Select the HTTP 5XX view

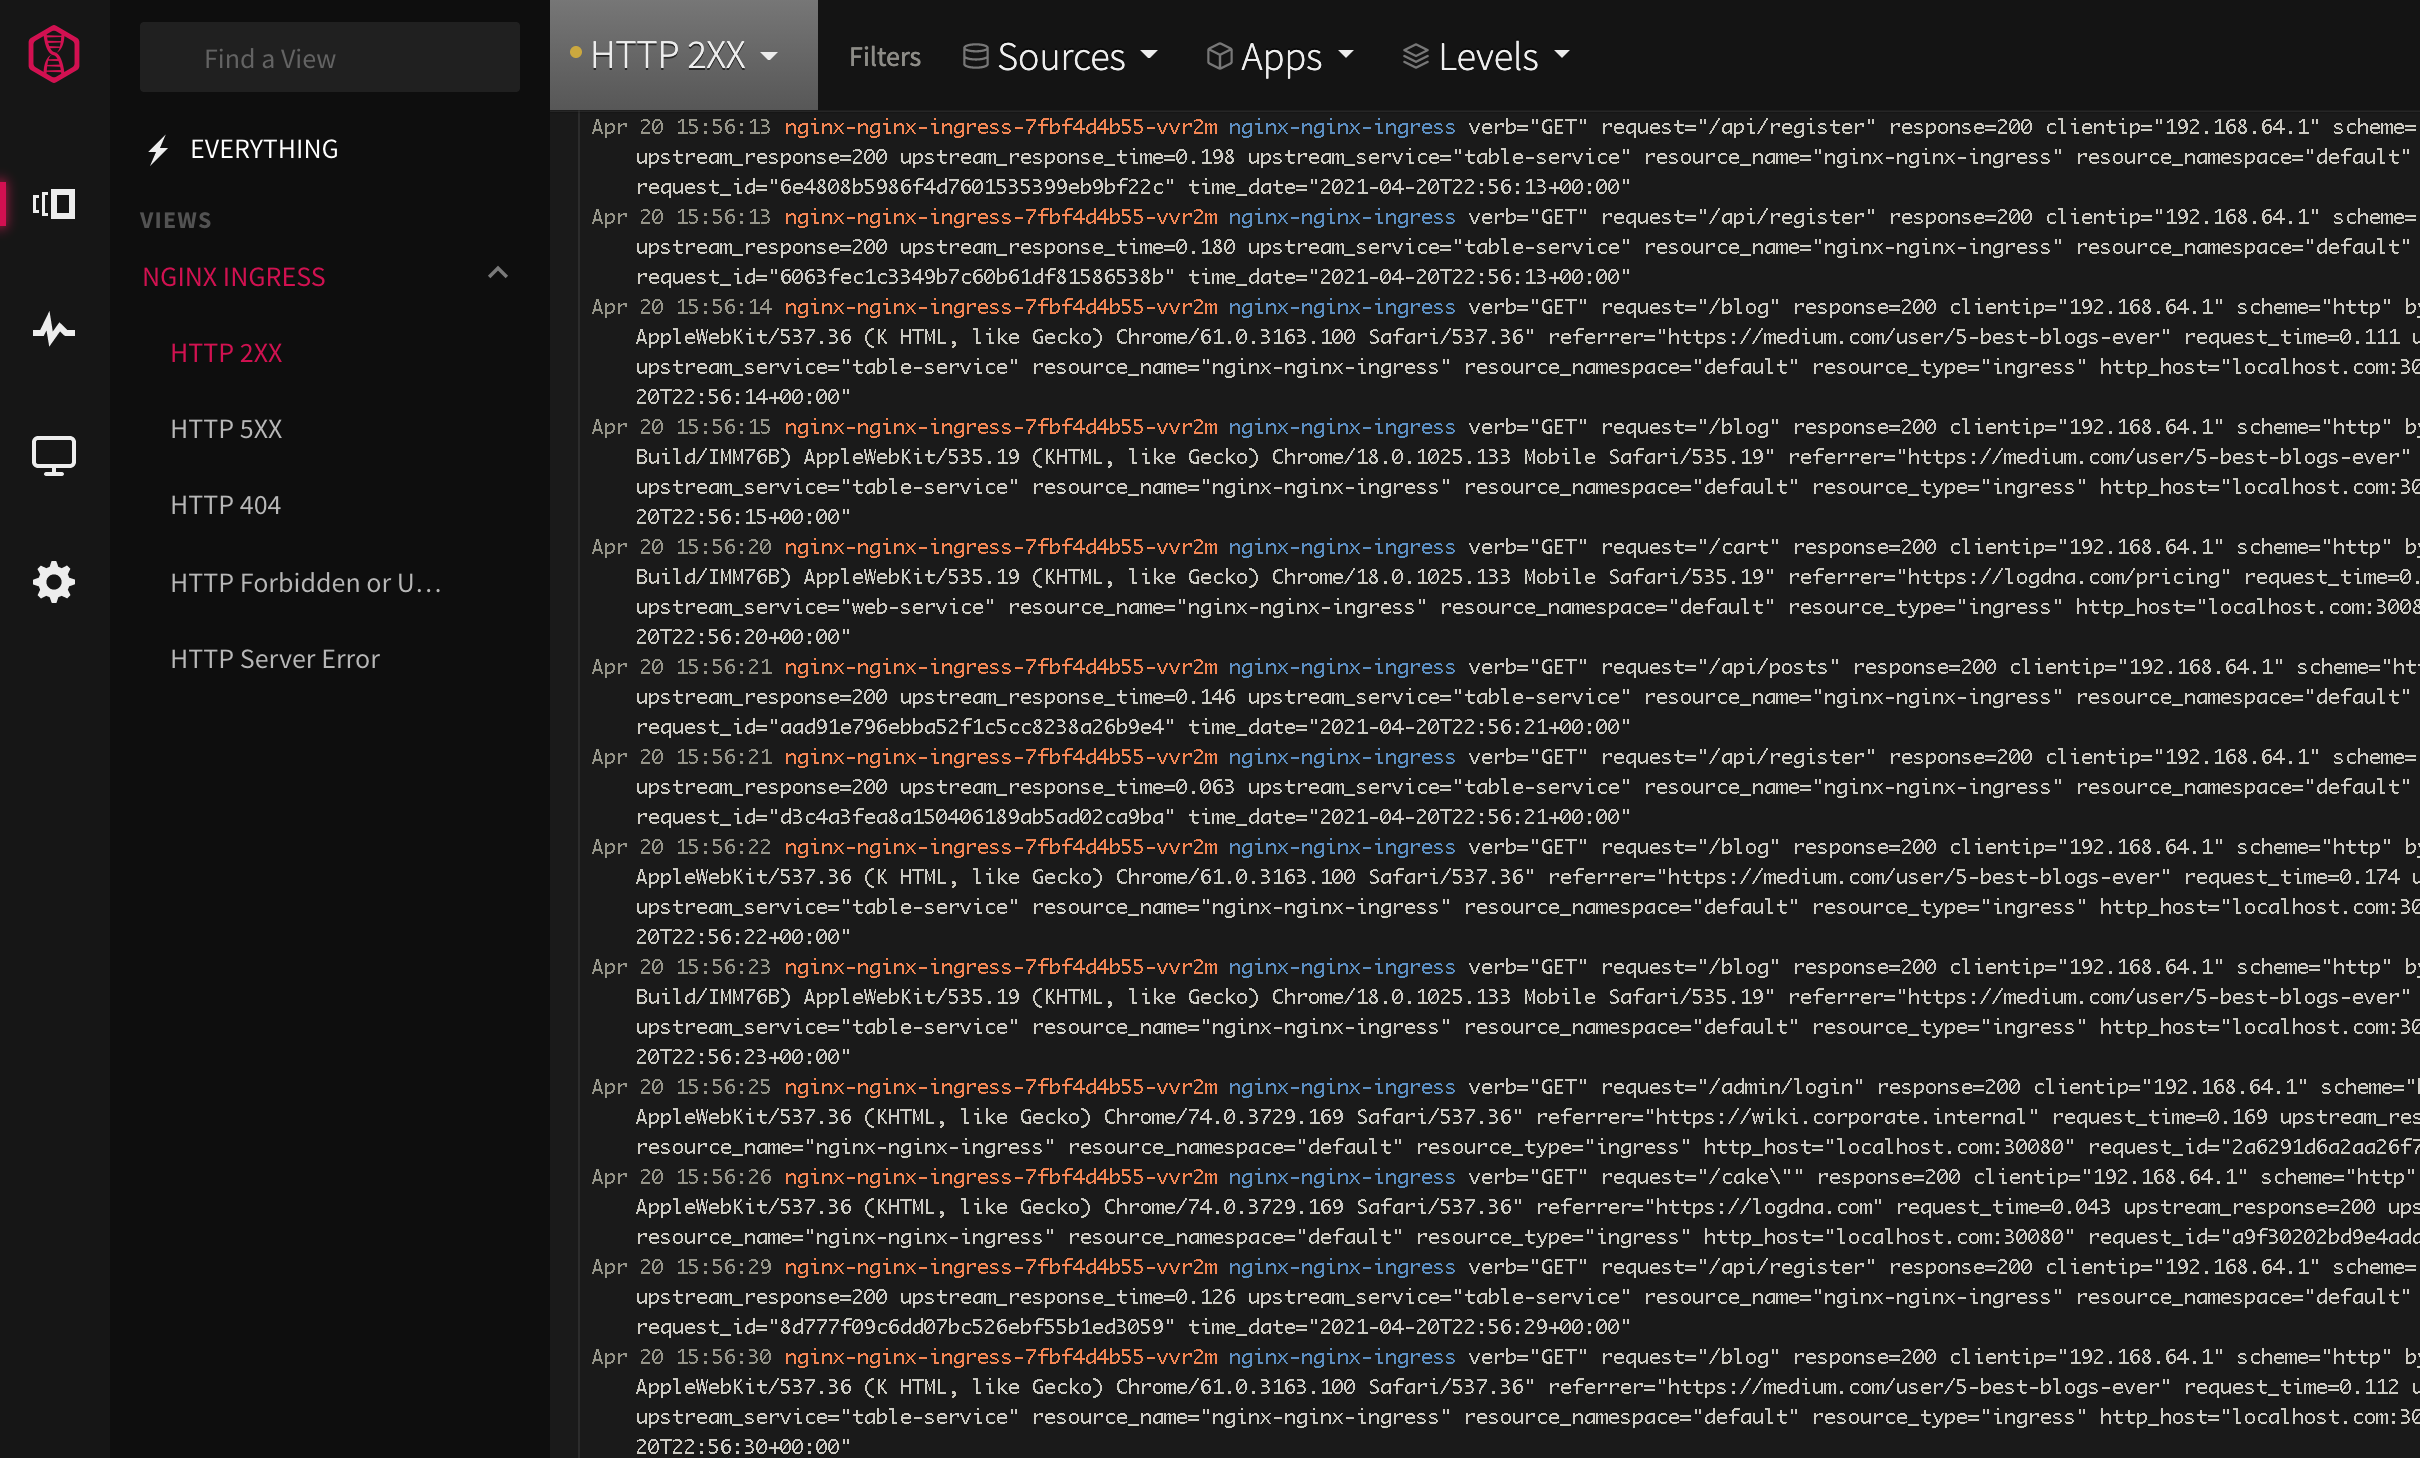[226, 429]
